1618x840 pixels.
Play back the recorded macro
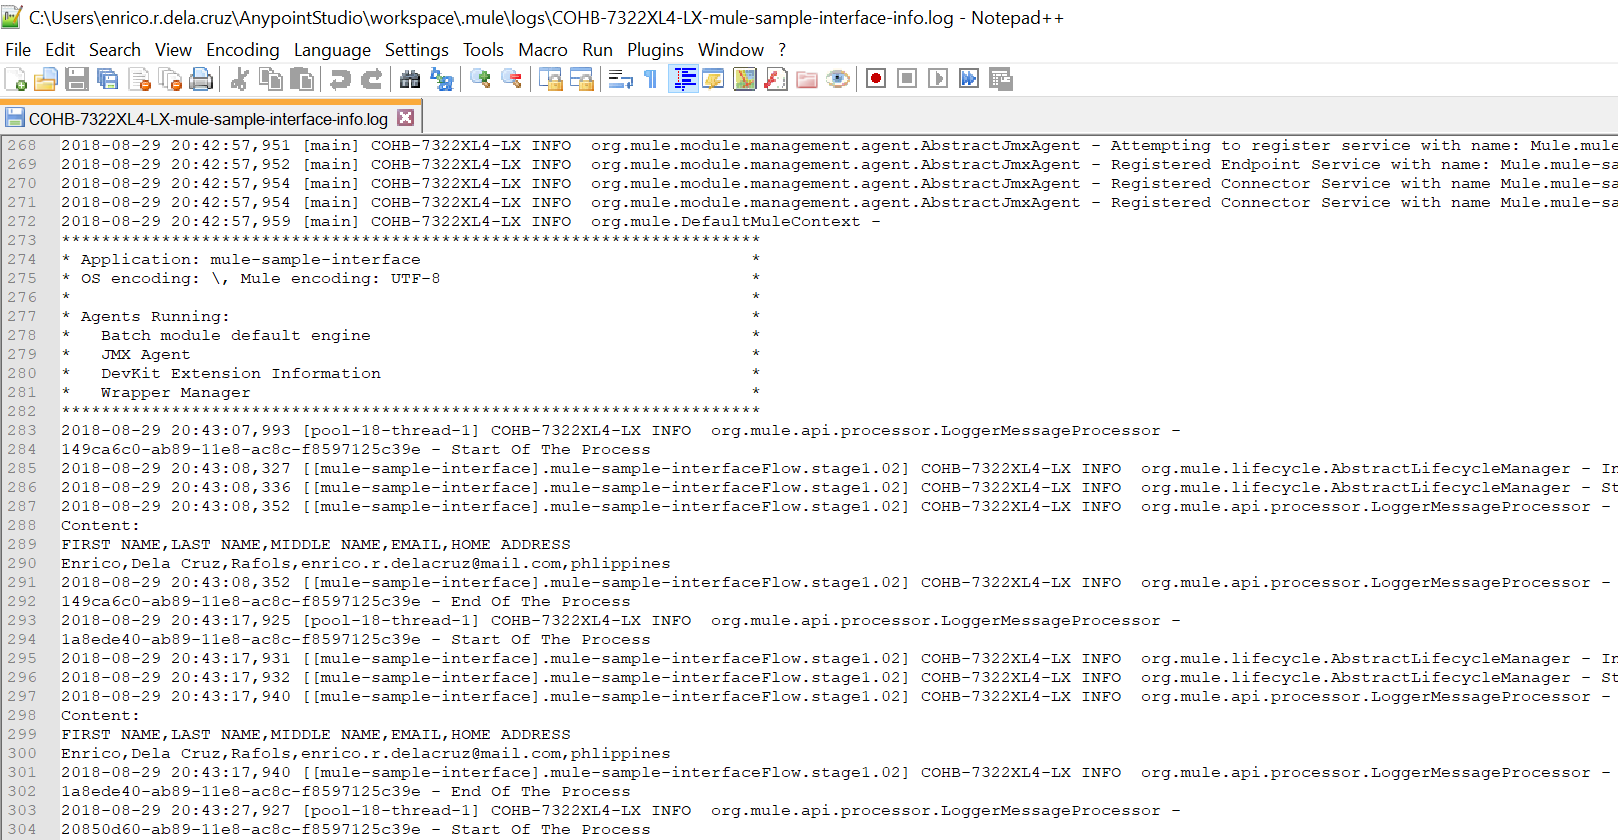[938, 79]
